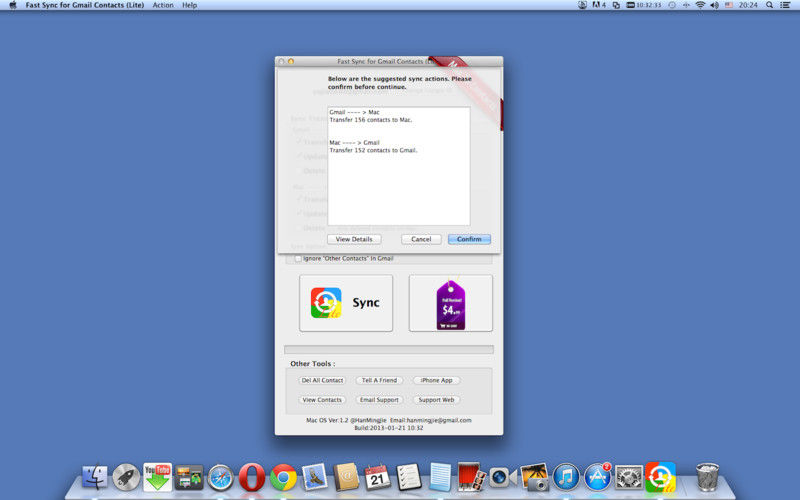Click the developer email text at bottom
Image resolution: width=800 pixels, height=500 pixels.
point(431,420)
